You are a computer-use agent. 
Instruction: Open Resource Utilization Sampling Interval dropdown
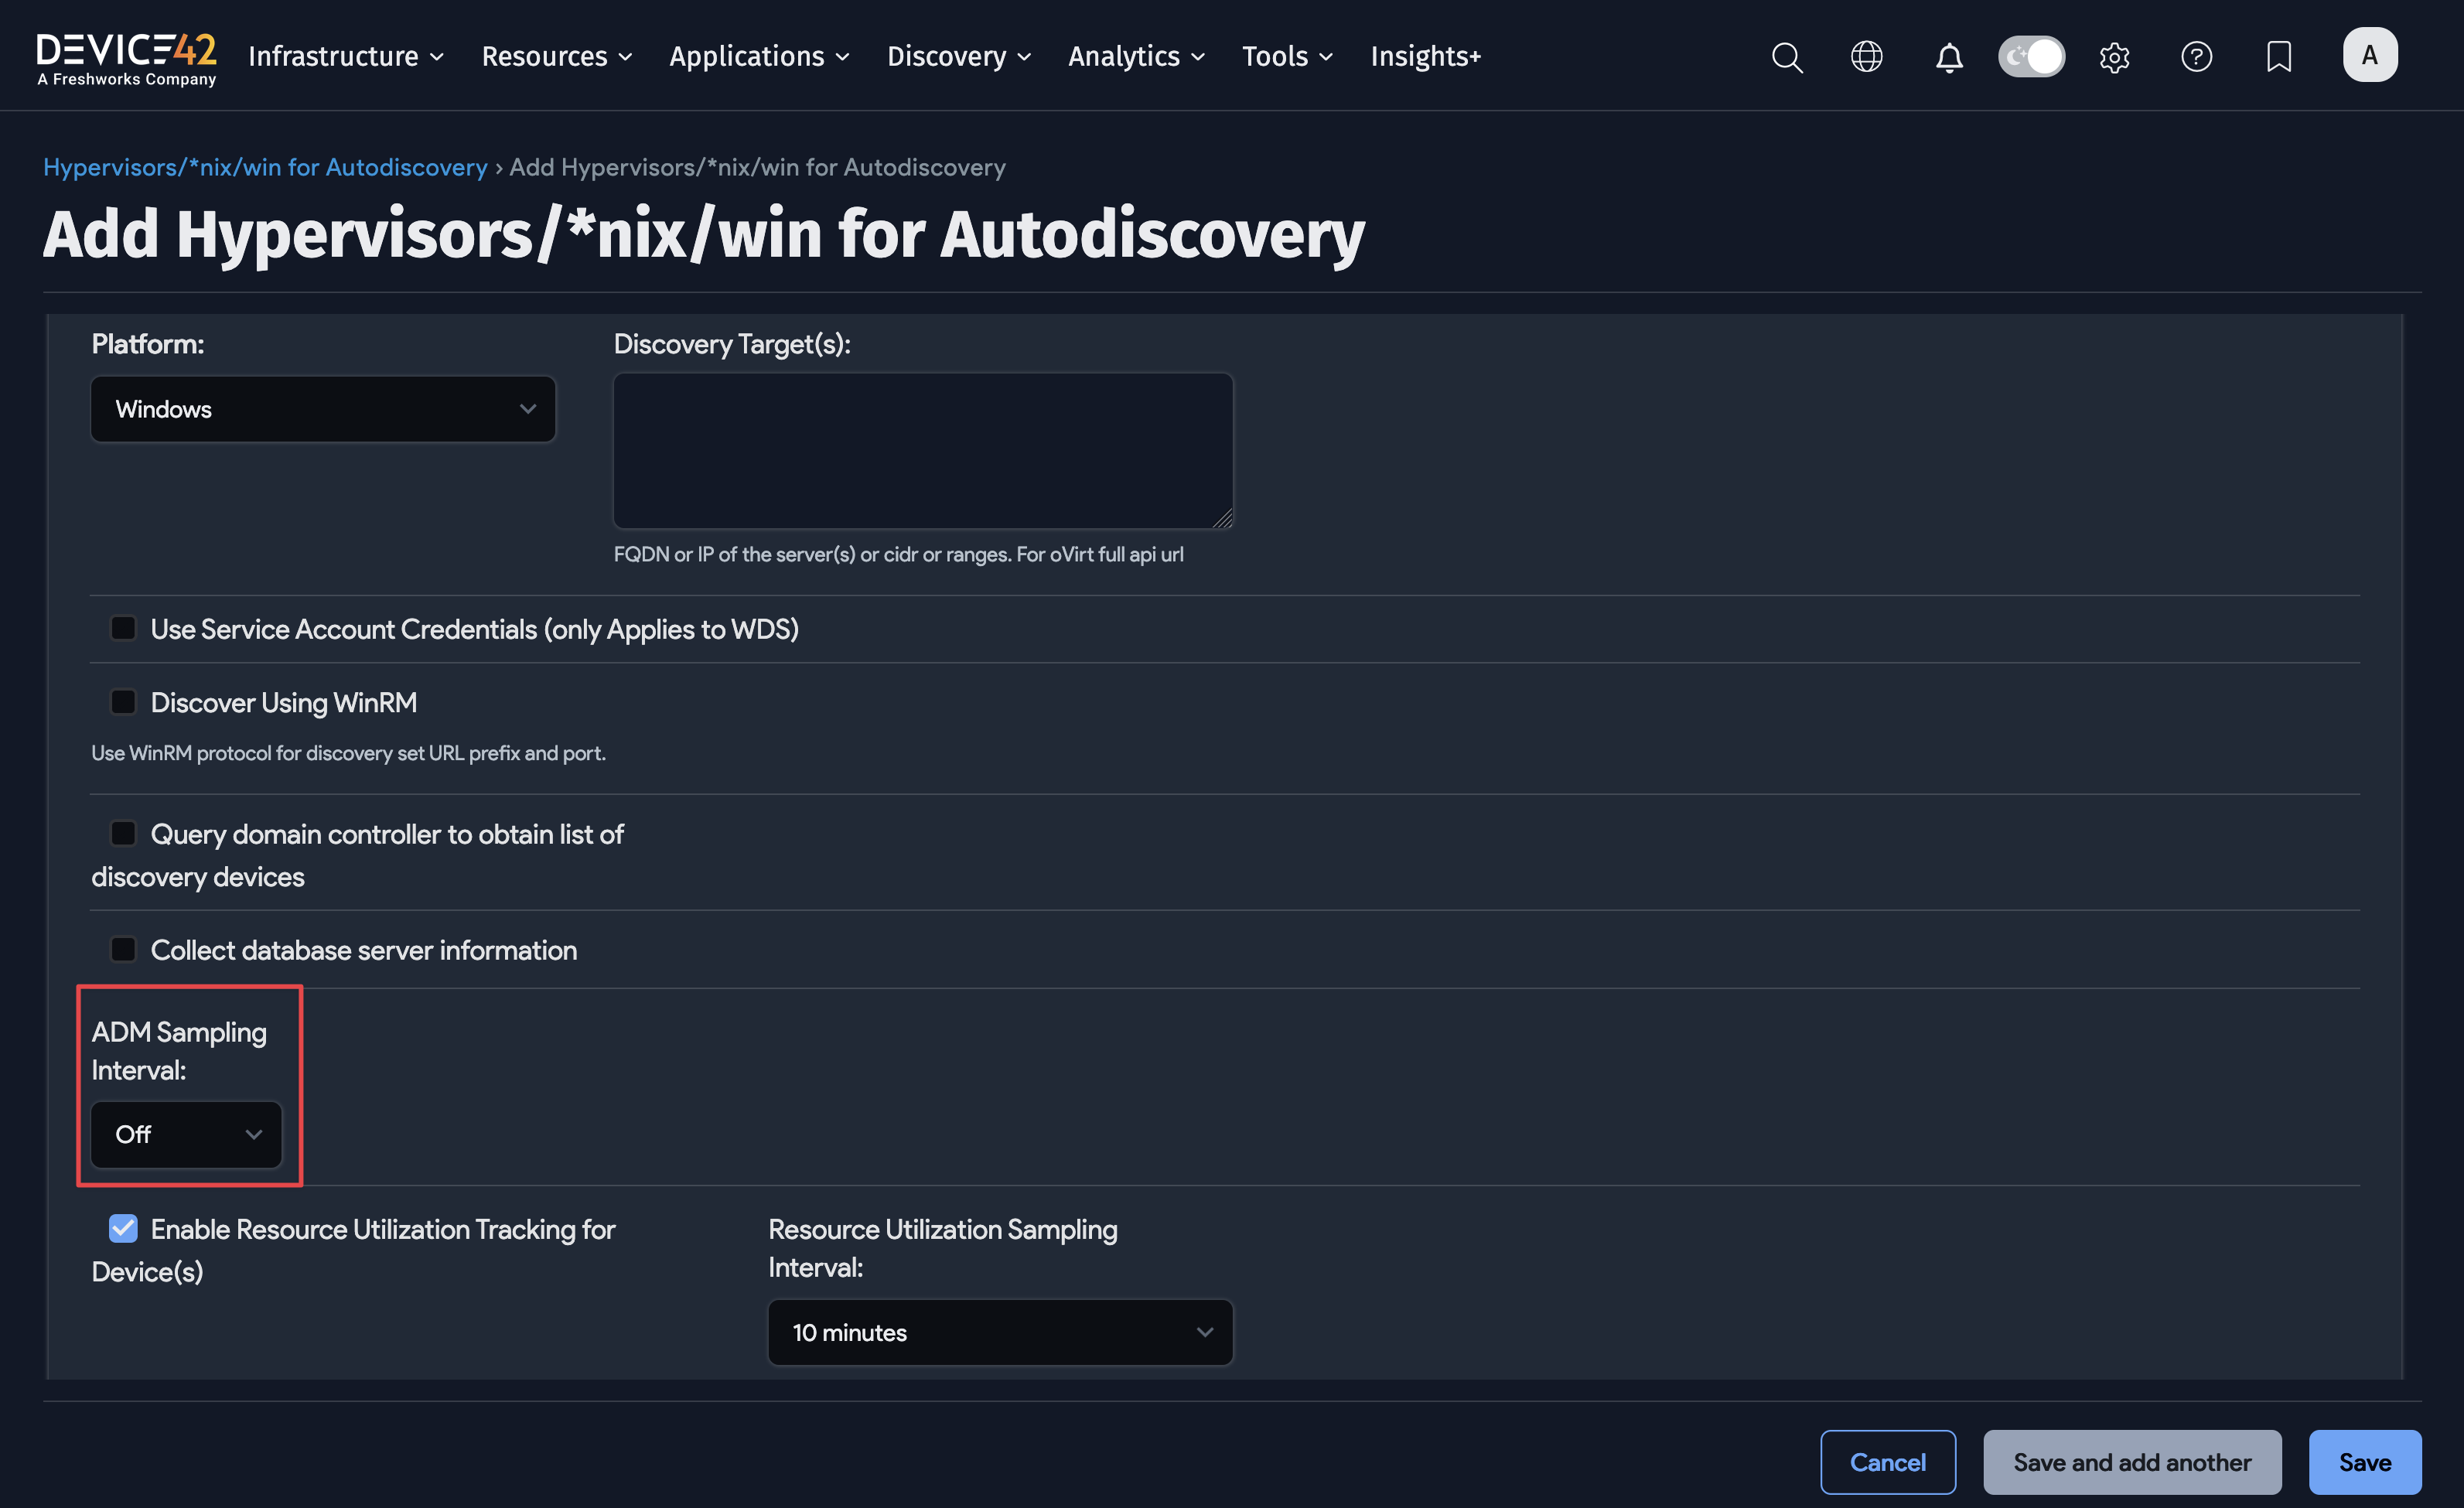tap(1000, 1332)
